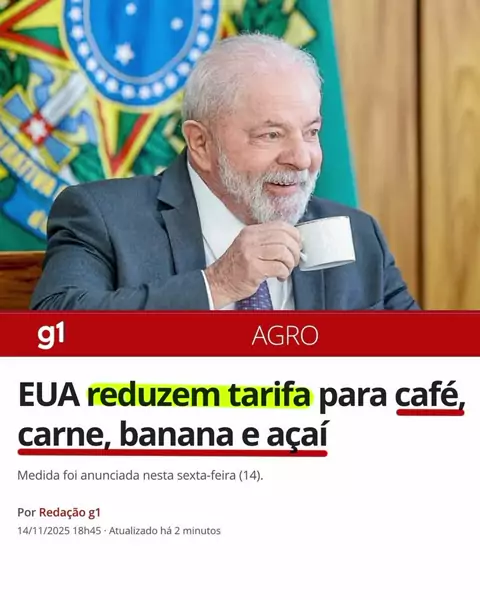Click the word 'EUA' starting the headline

click(49, 396)
